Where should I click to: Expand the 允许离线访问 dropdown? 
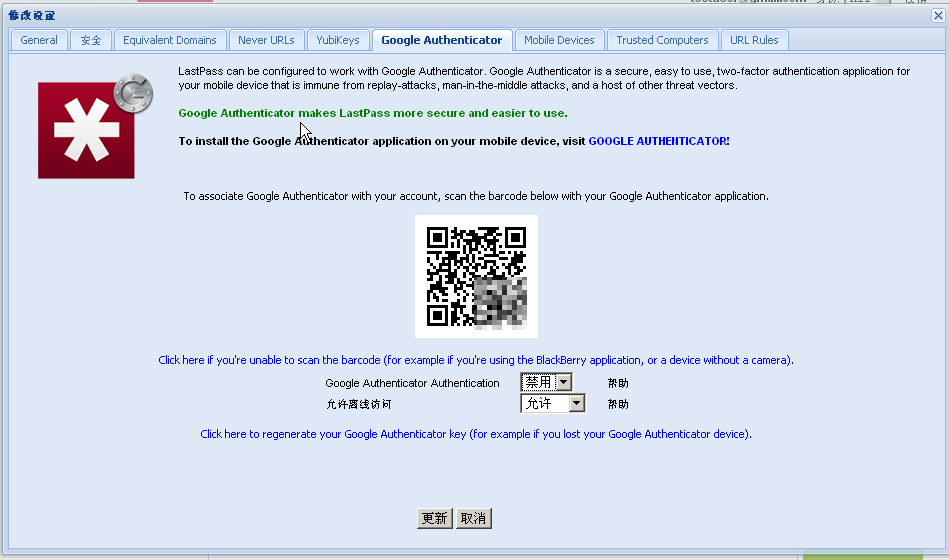coord(553,403)
